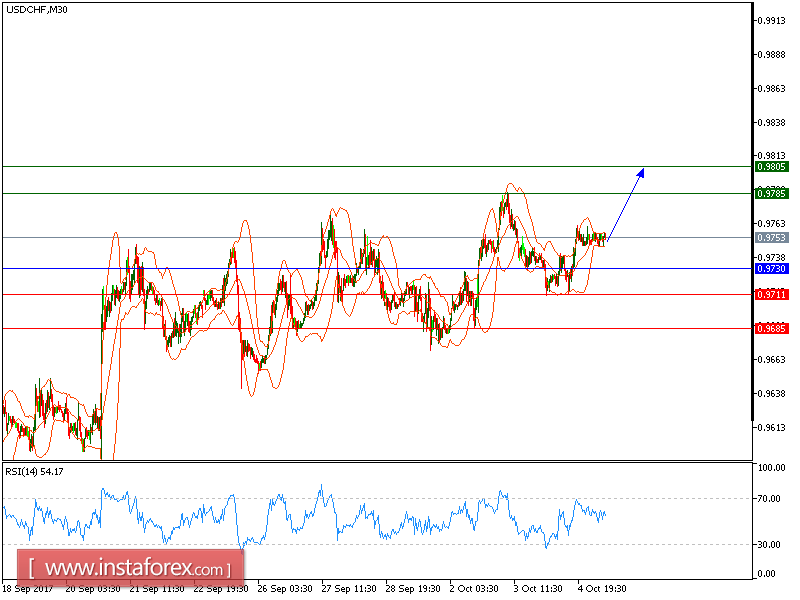Click the 26 Sep 03:30 axis label

tap(283, 590)
